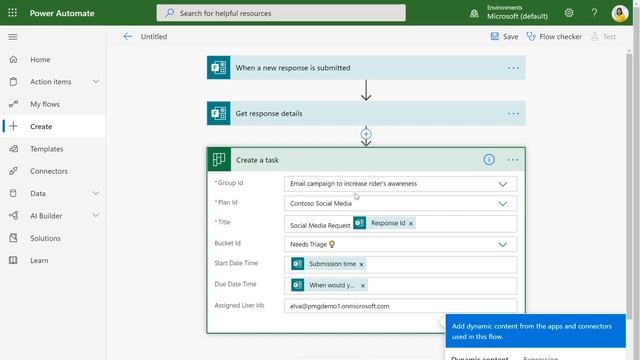This screenshot has height=360, width=640.
Task: Click the Untitled flow name
Action: 154,37
